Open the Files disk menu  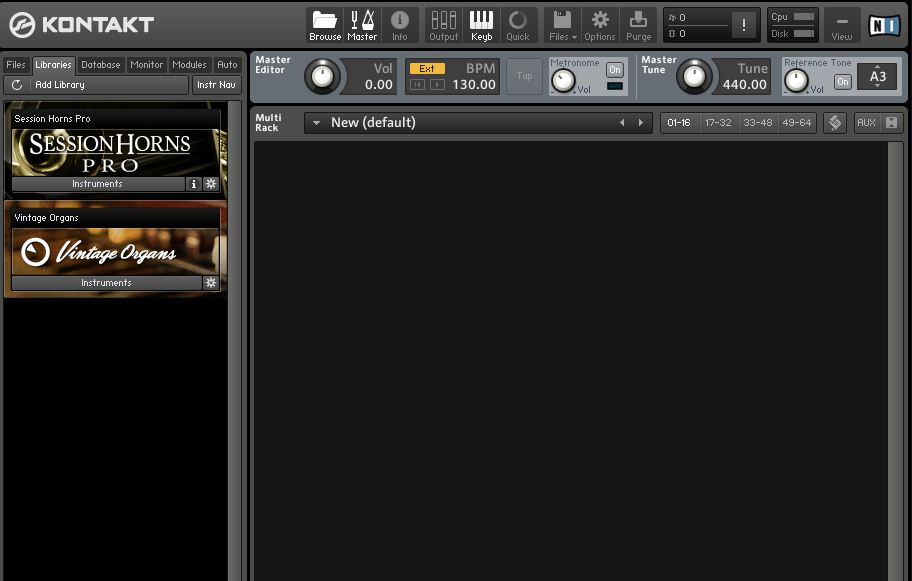(562, 26)
